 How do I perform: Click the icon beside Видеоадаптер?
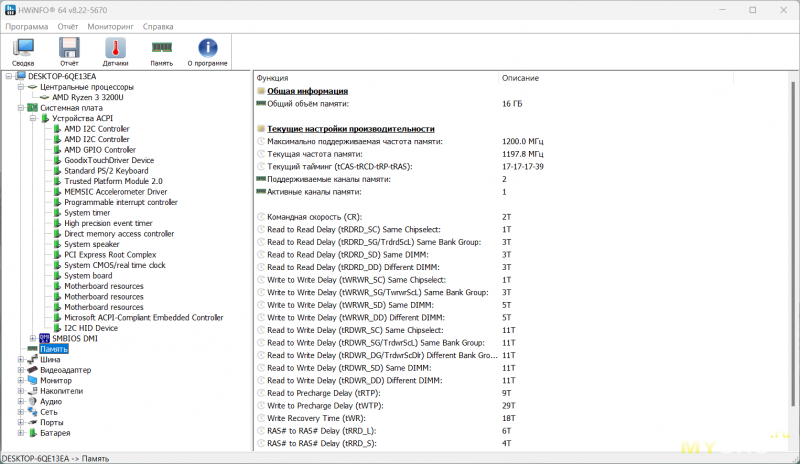tap(33, 370)
